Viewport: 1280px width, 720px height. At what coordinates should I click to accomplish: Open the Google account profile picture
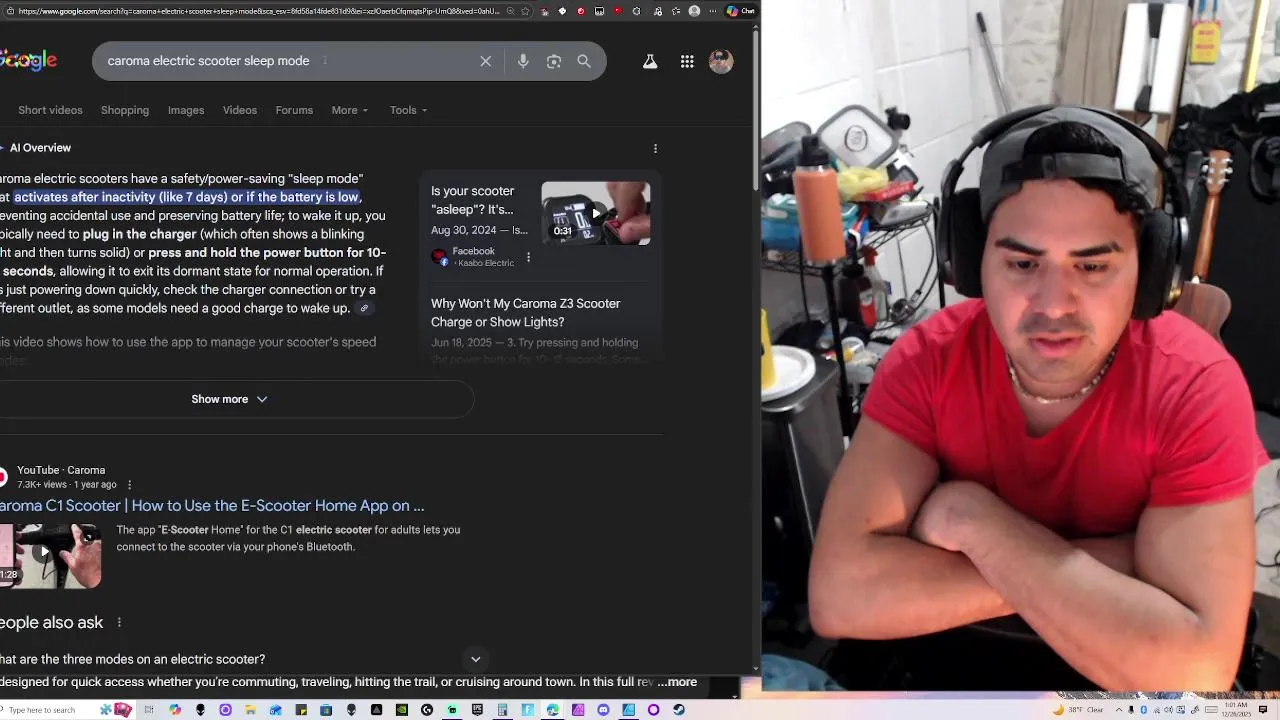pyautogui.click(x=721, y=61)
